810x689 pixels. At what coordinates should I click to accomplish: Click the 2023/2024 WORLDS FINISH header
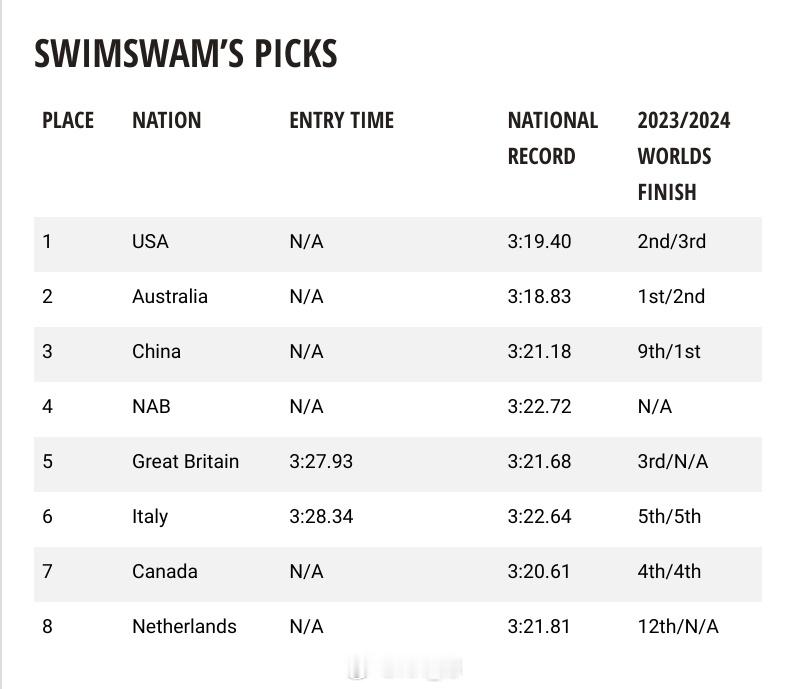[683, 156]
